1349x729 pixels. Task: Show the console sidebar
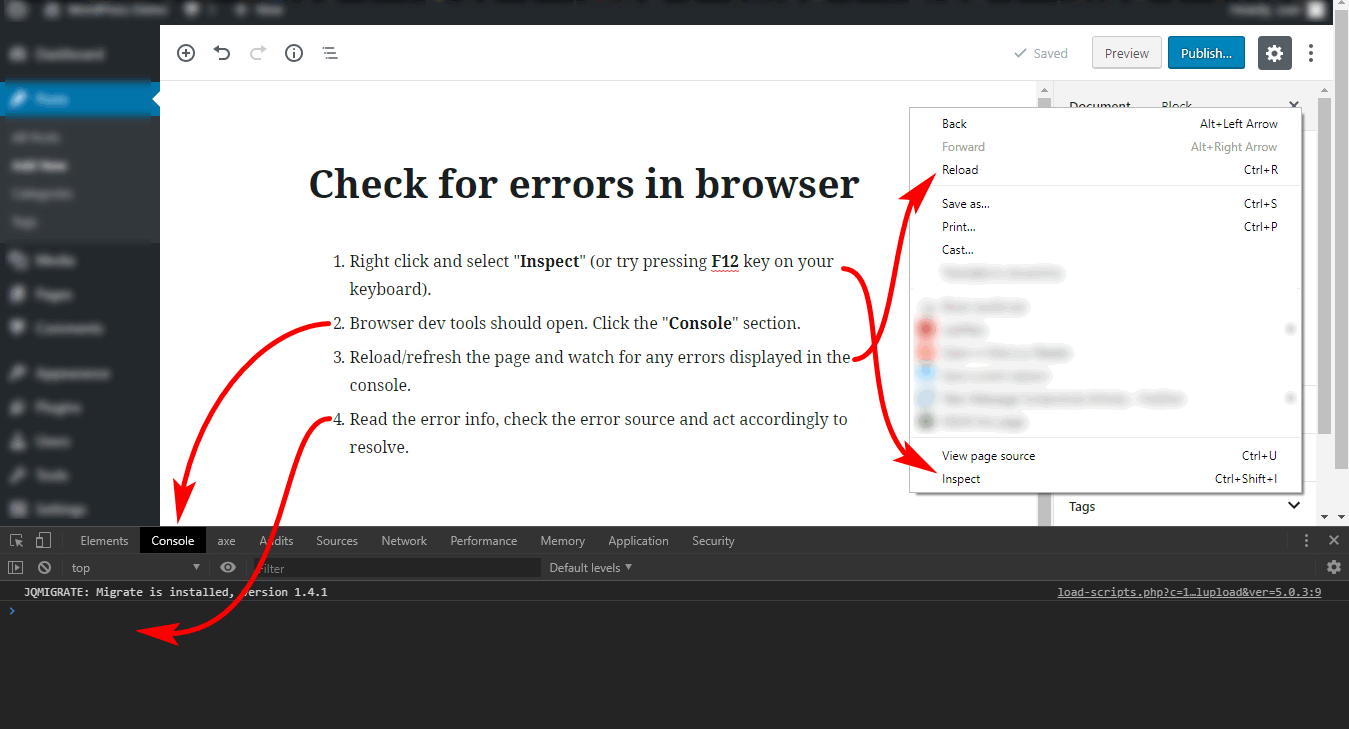[x=15, y=567]
